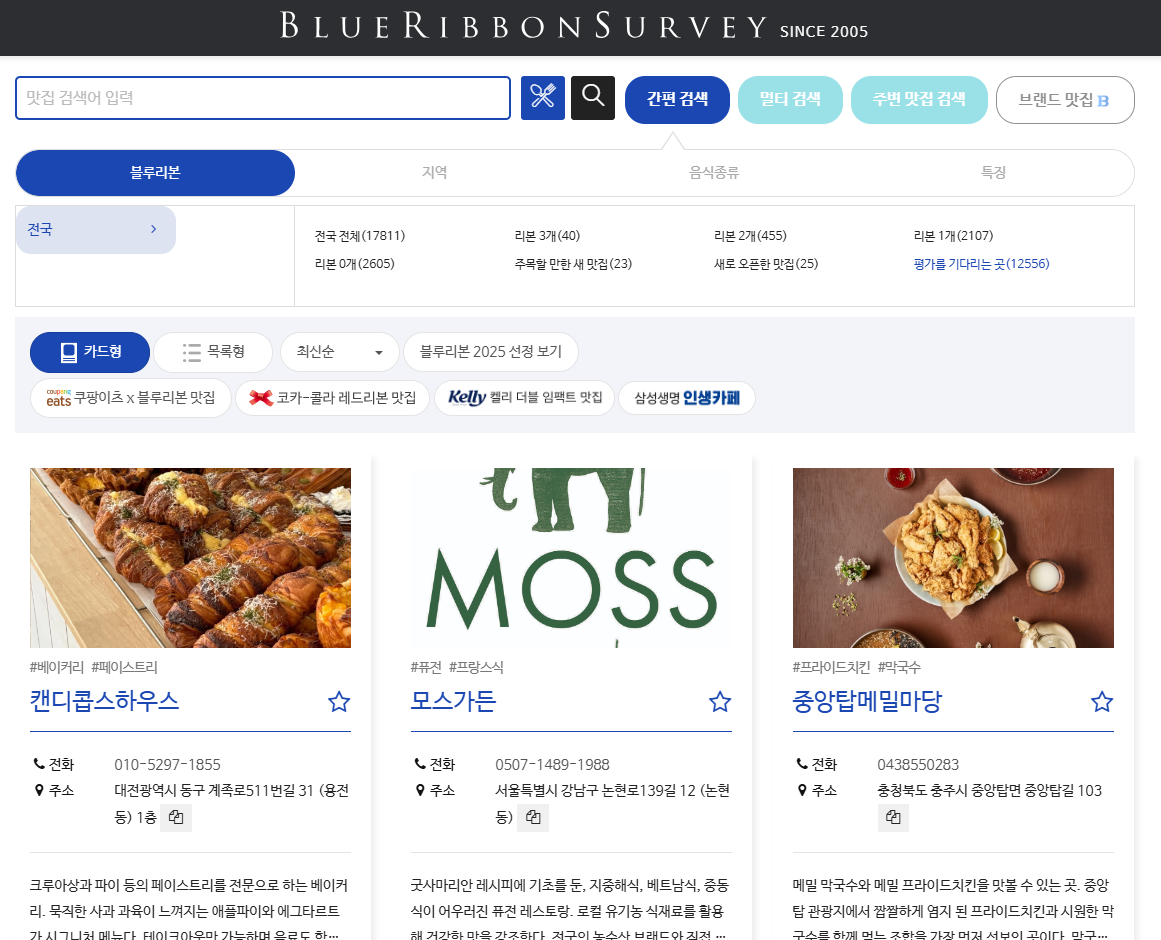Click the magnifier search button

[x=593, y=98]
